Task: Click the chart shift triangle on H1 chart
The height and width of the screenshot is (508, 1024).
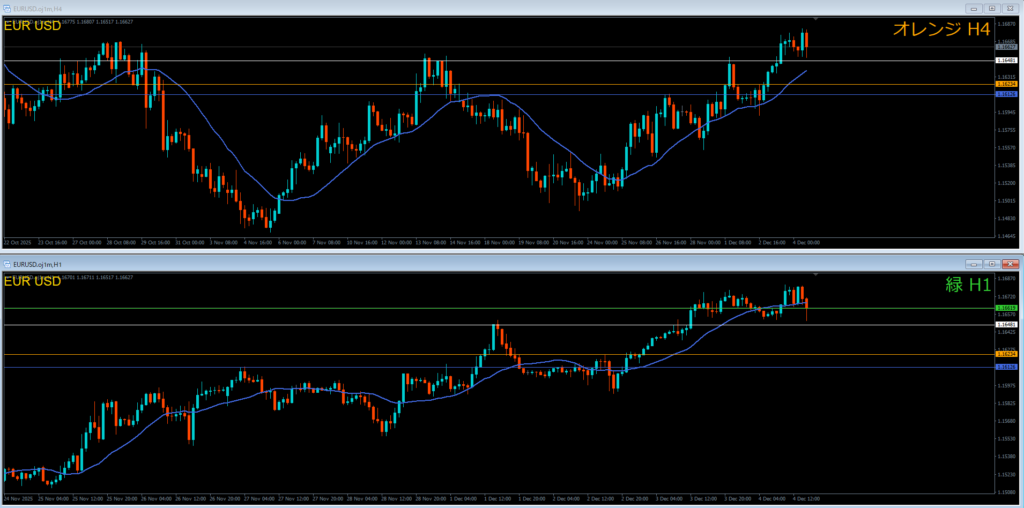Action: (816, 274)
